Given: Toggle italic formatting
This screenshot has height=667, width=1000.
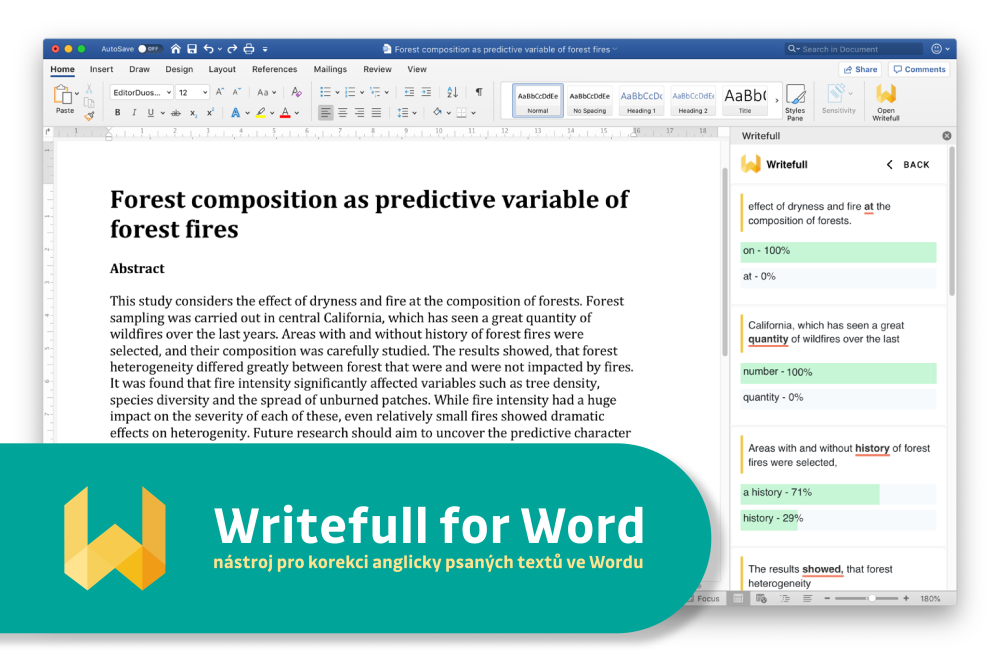Looking at the screenshot, I should click(x=134, y=113).
